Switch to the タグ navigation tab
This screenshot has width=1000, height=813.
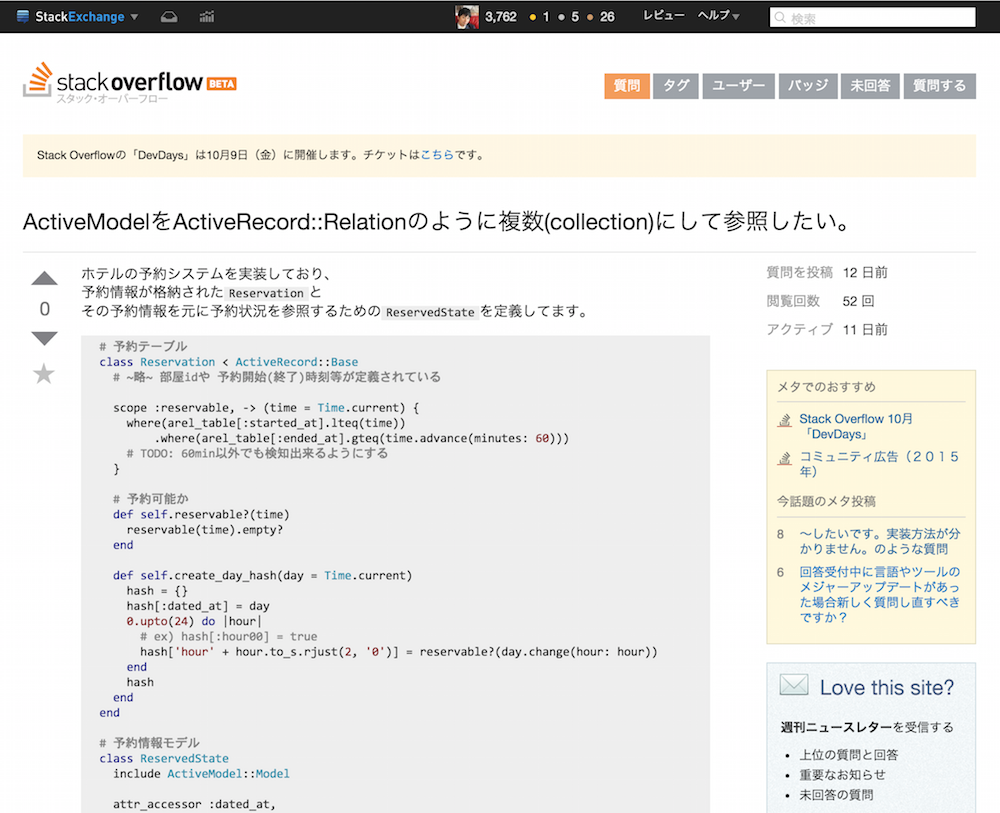675,86
